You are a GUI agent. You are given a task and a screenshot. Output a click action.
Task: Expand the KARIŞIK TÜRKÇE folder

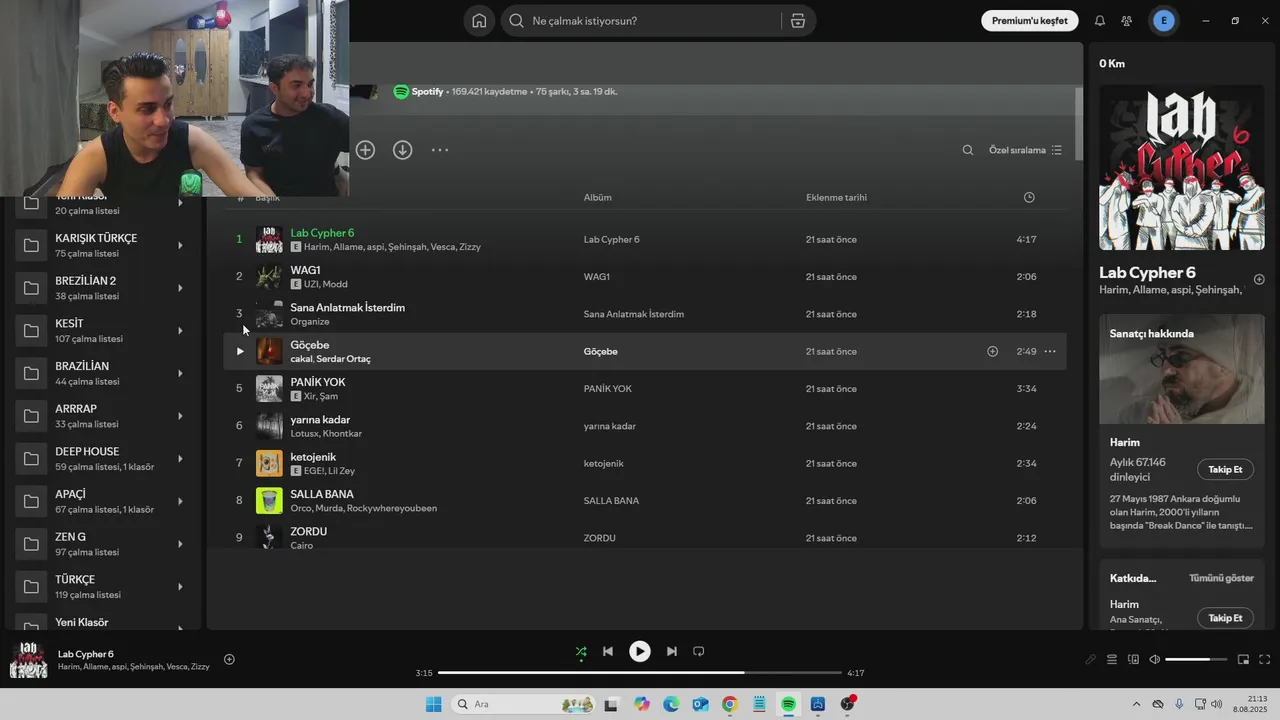pos(180,245)
